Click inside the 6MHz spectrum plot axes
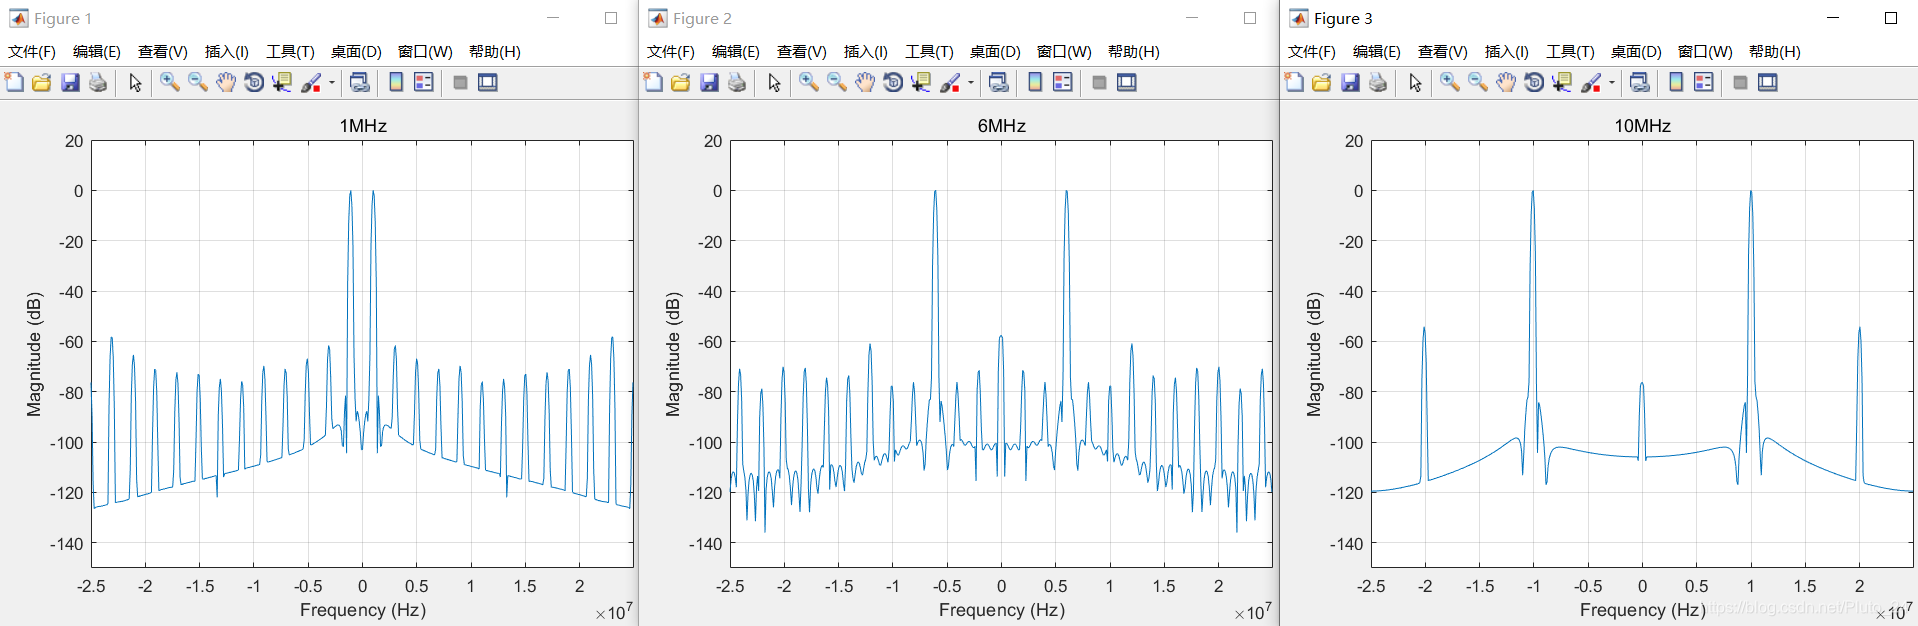 [1001, 354]
